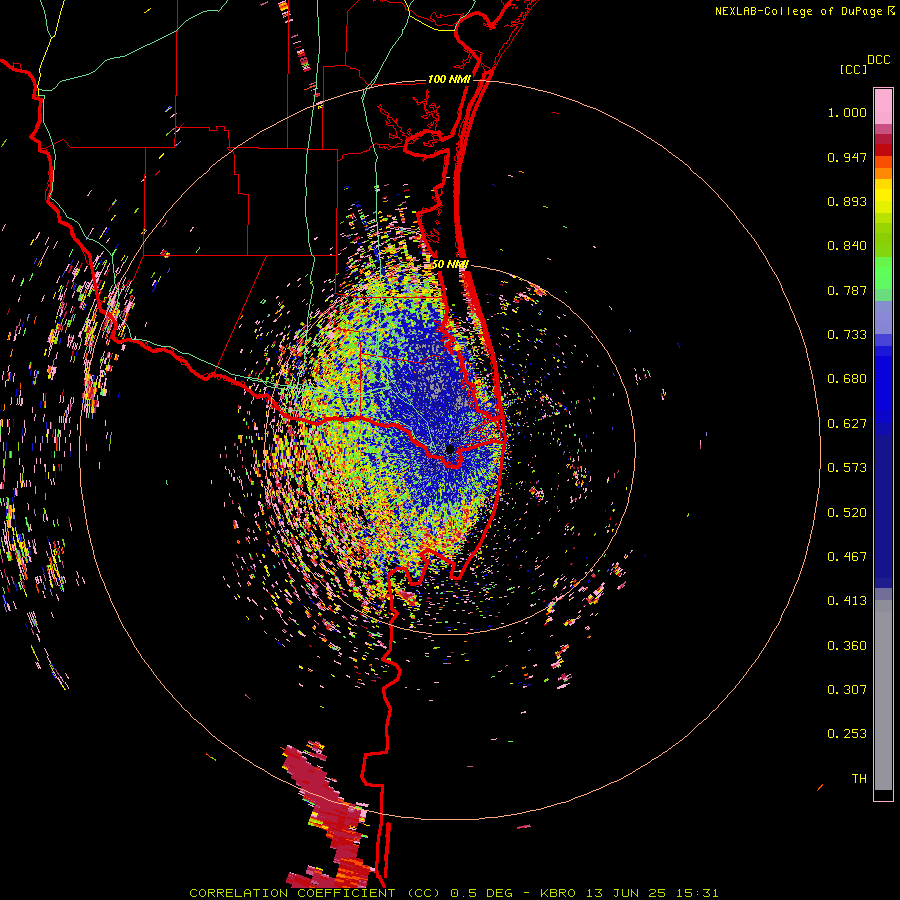Click the black radar site dot
Viewport: 900px width, 900px height.
(449, 449)
